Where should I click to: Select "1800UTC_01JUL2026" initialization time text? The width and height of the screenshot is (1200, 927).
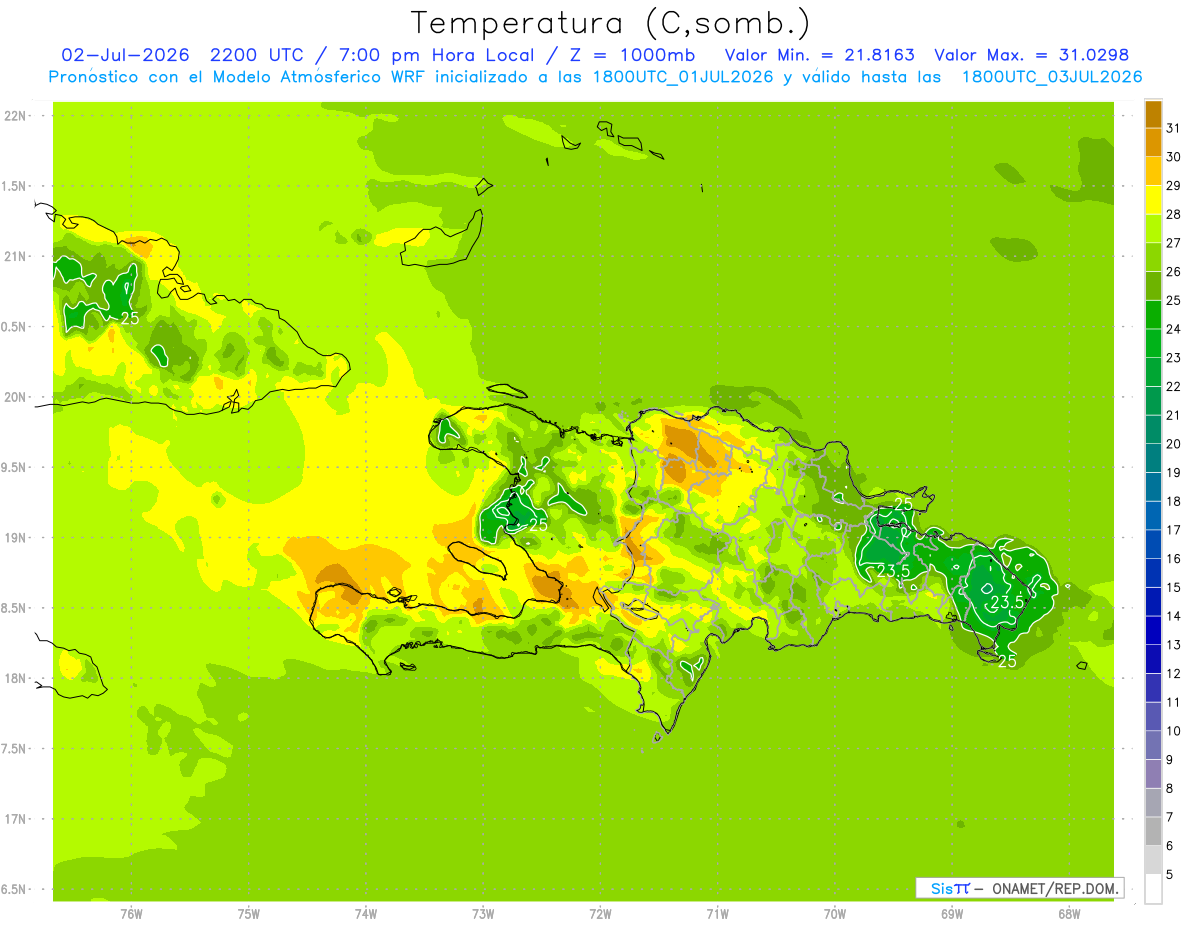(x=684, y=77)
